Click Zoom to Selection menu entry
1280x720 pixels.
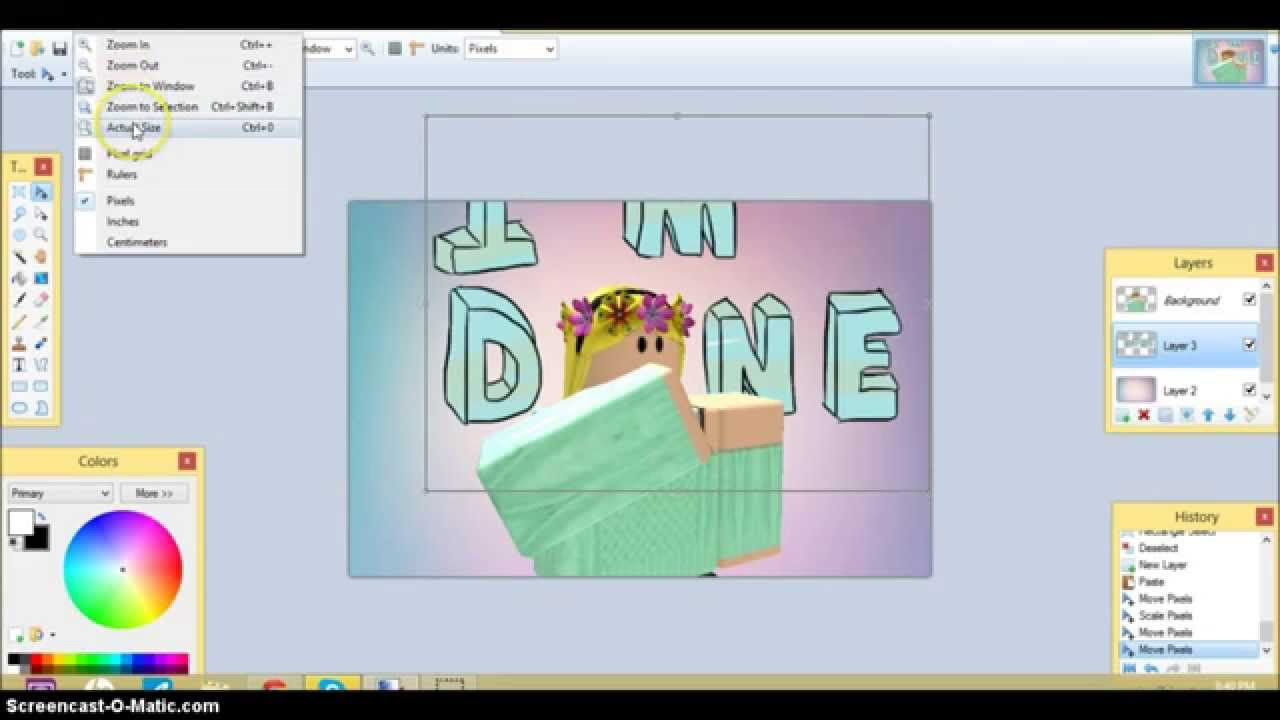click(x=188, y=107)
